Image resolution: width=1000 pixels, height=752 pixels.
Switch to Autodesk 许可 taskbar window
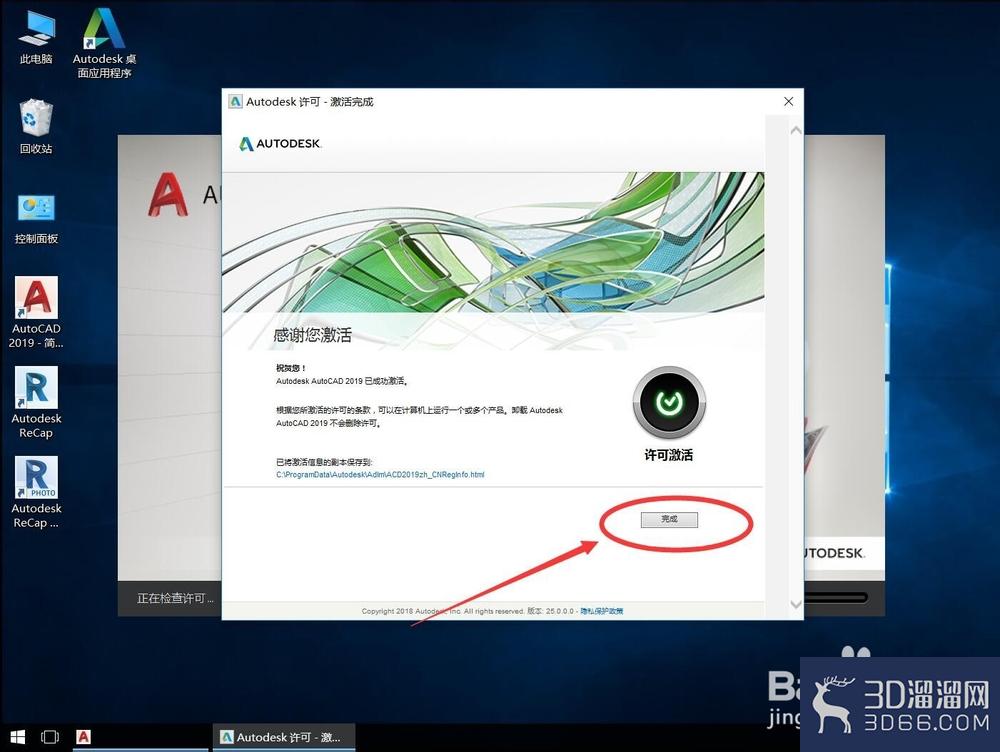[283, 737]
